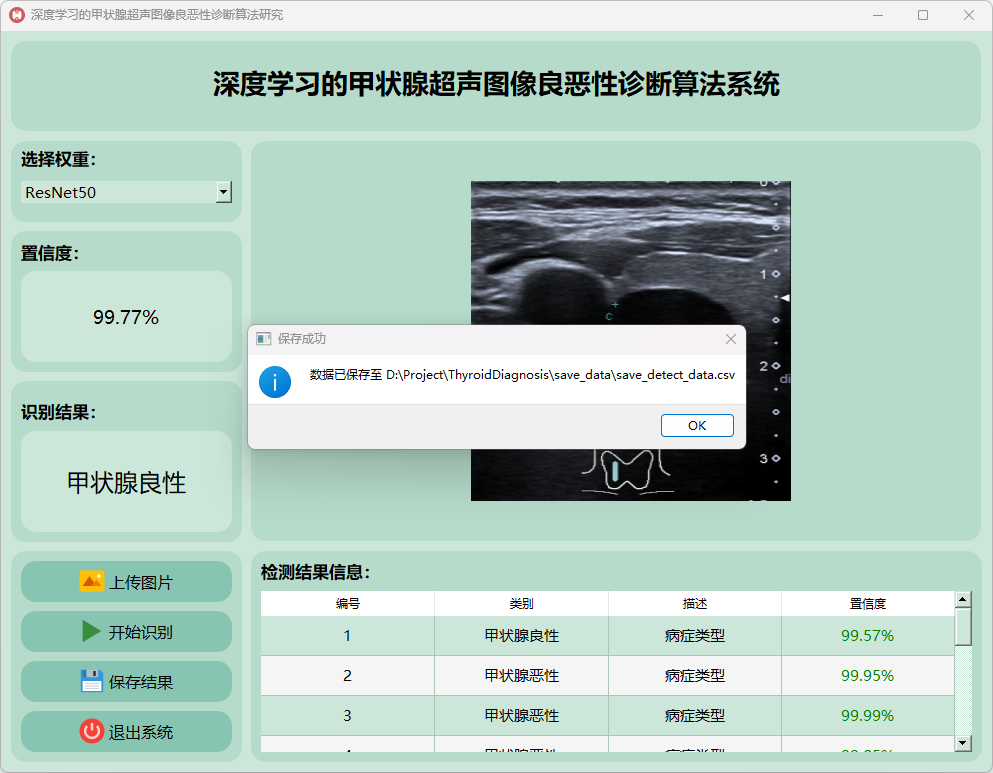Click the 编号 column header
993x773 pixels.
click(x=347, y=604)
